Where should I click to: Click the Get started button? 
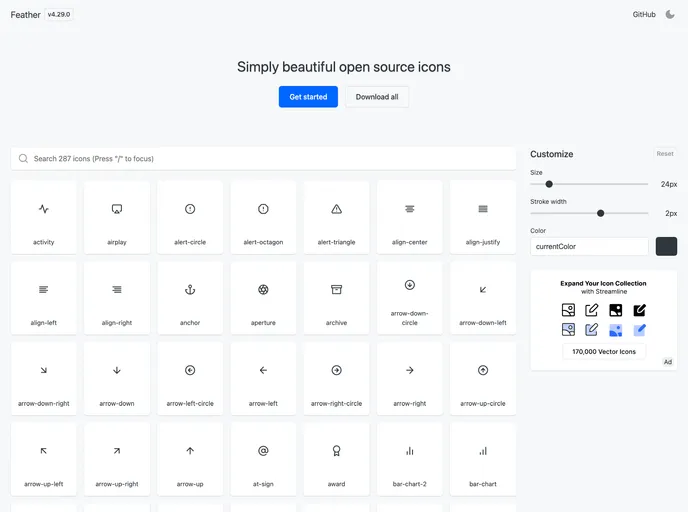[308, 97]
